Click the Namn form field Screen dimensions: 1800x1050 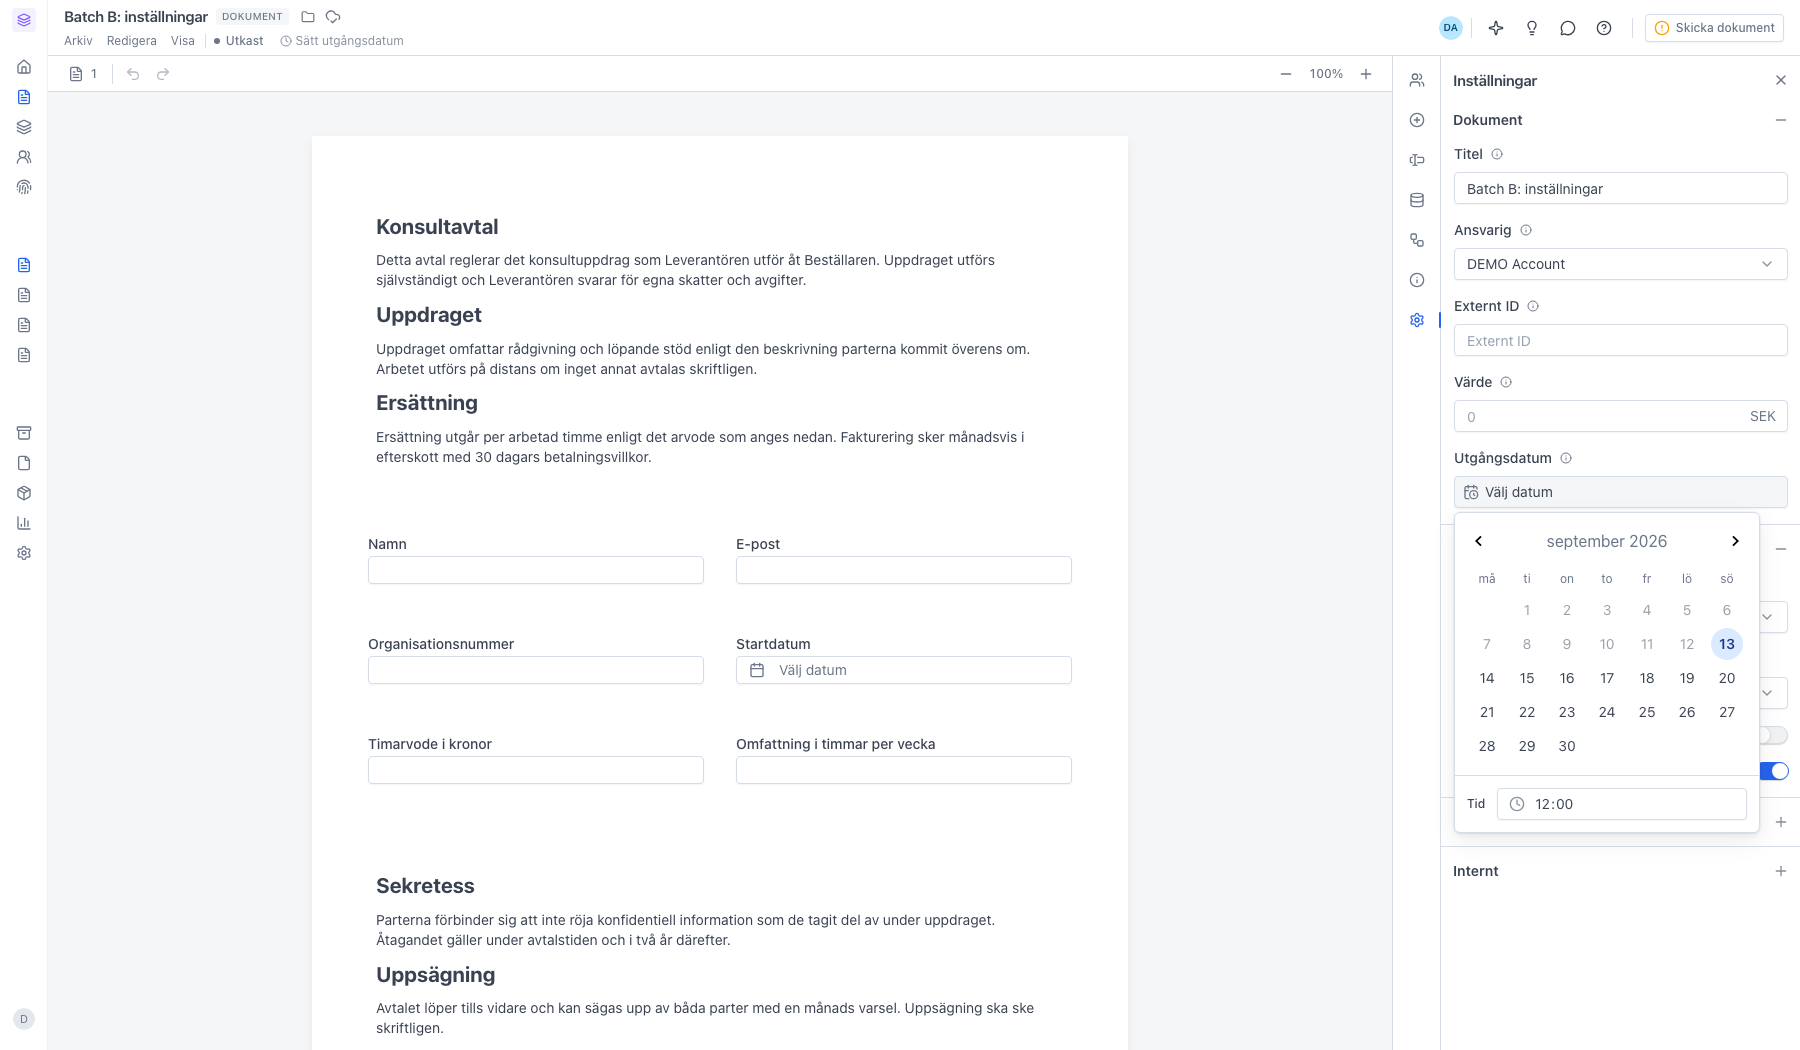pos(536,570)
